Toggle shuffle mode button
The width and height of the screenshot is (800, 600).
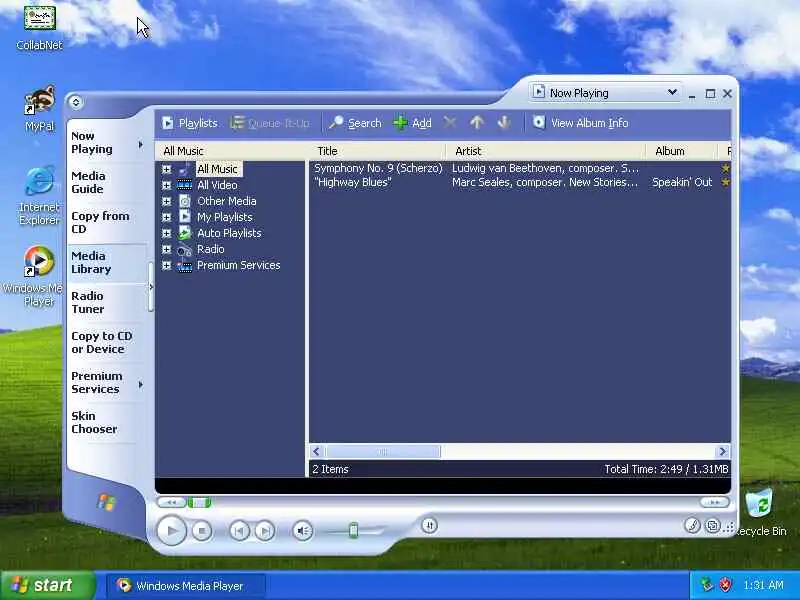[430, 526]
